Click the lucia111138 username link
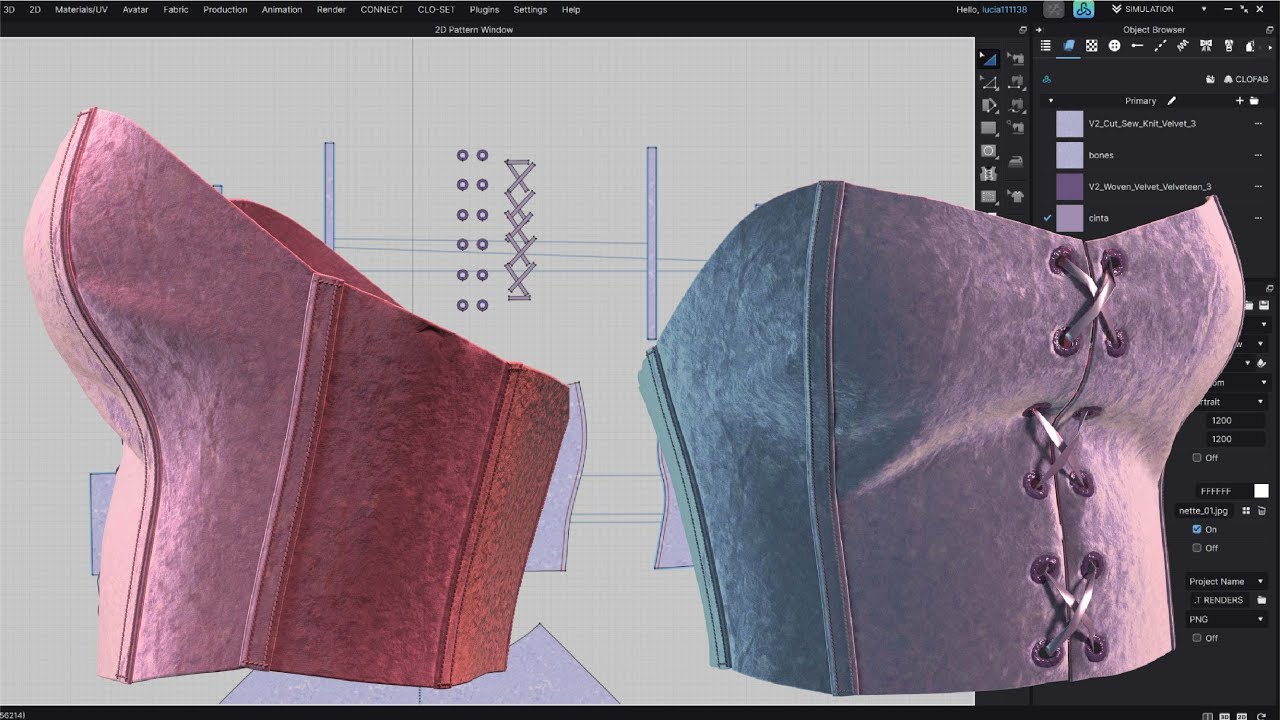The height and width of the screenshot is (720, 1280). (x=1004, y=9)
